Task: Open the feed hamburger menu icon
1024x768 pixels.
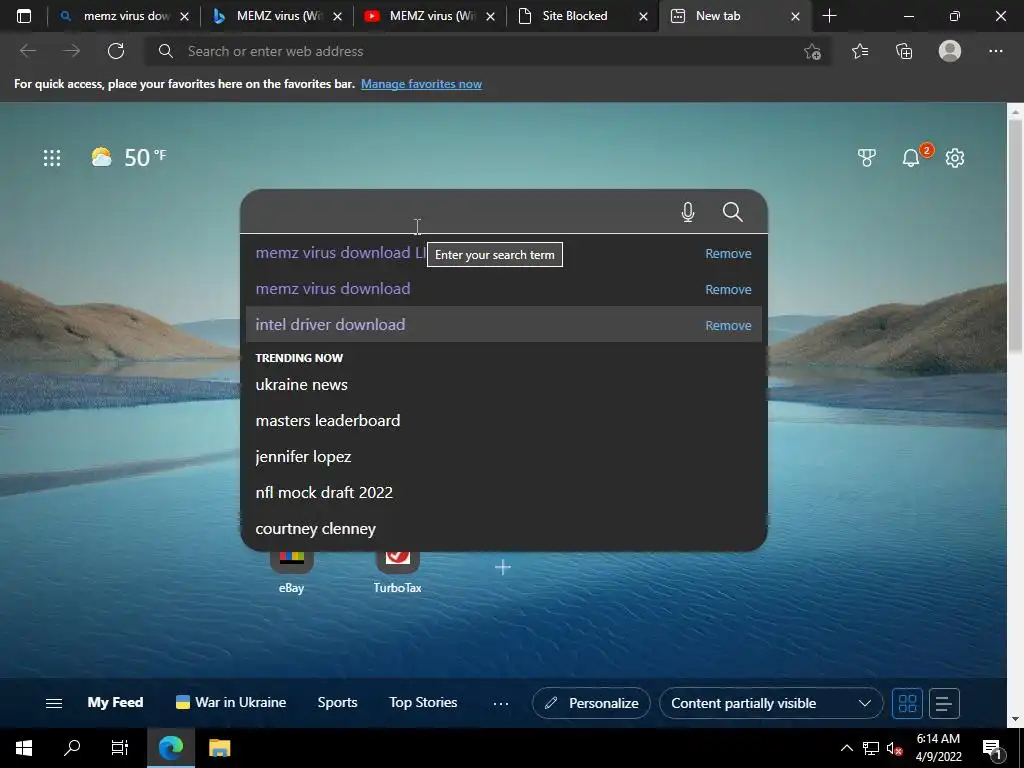Action: [x=54, y=703]
